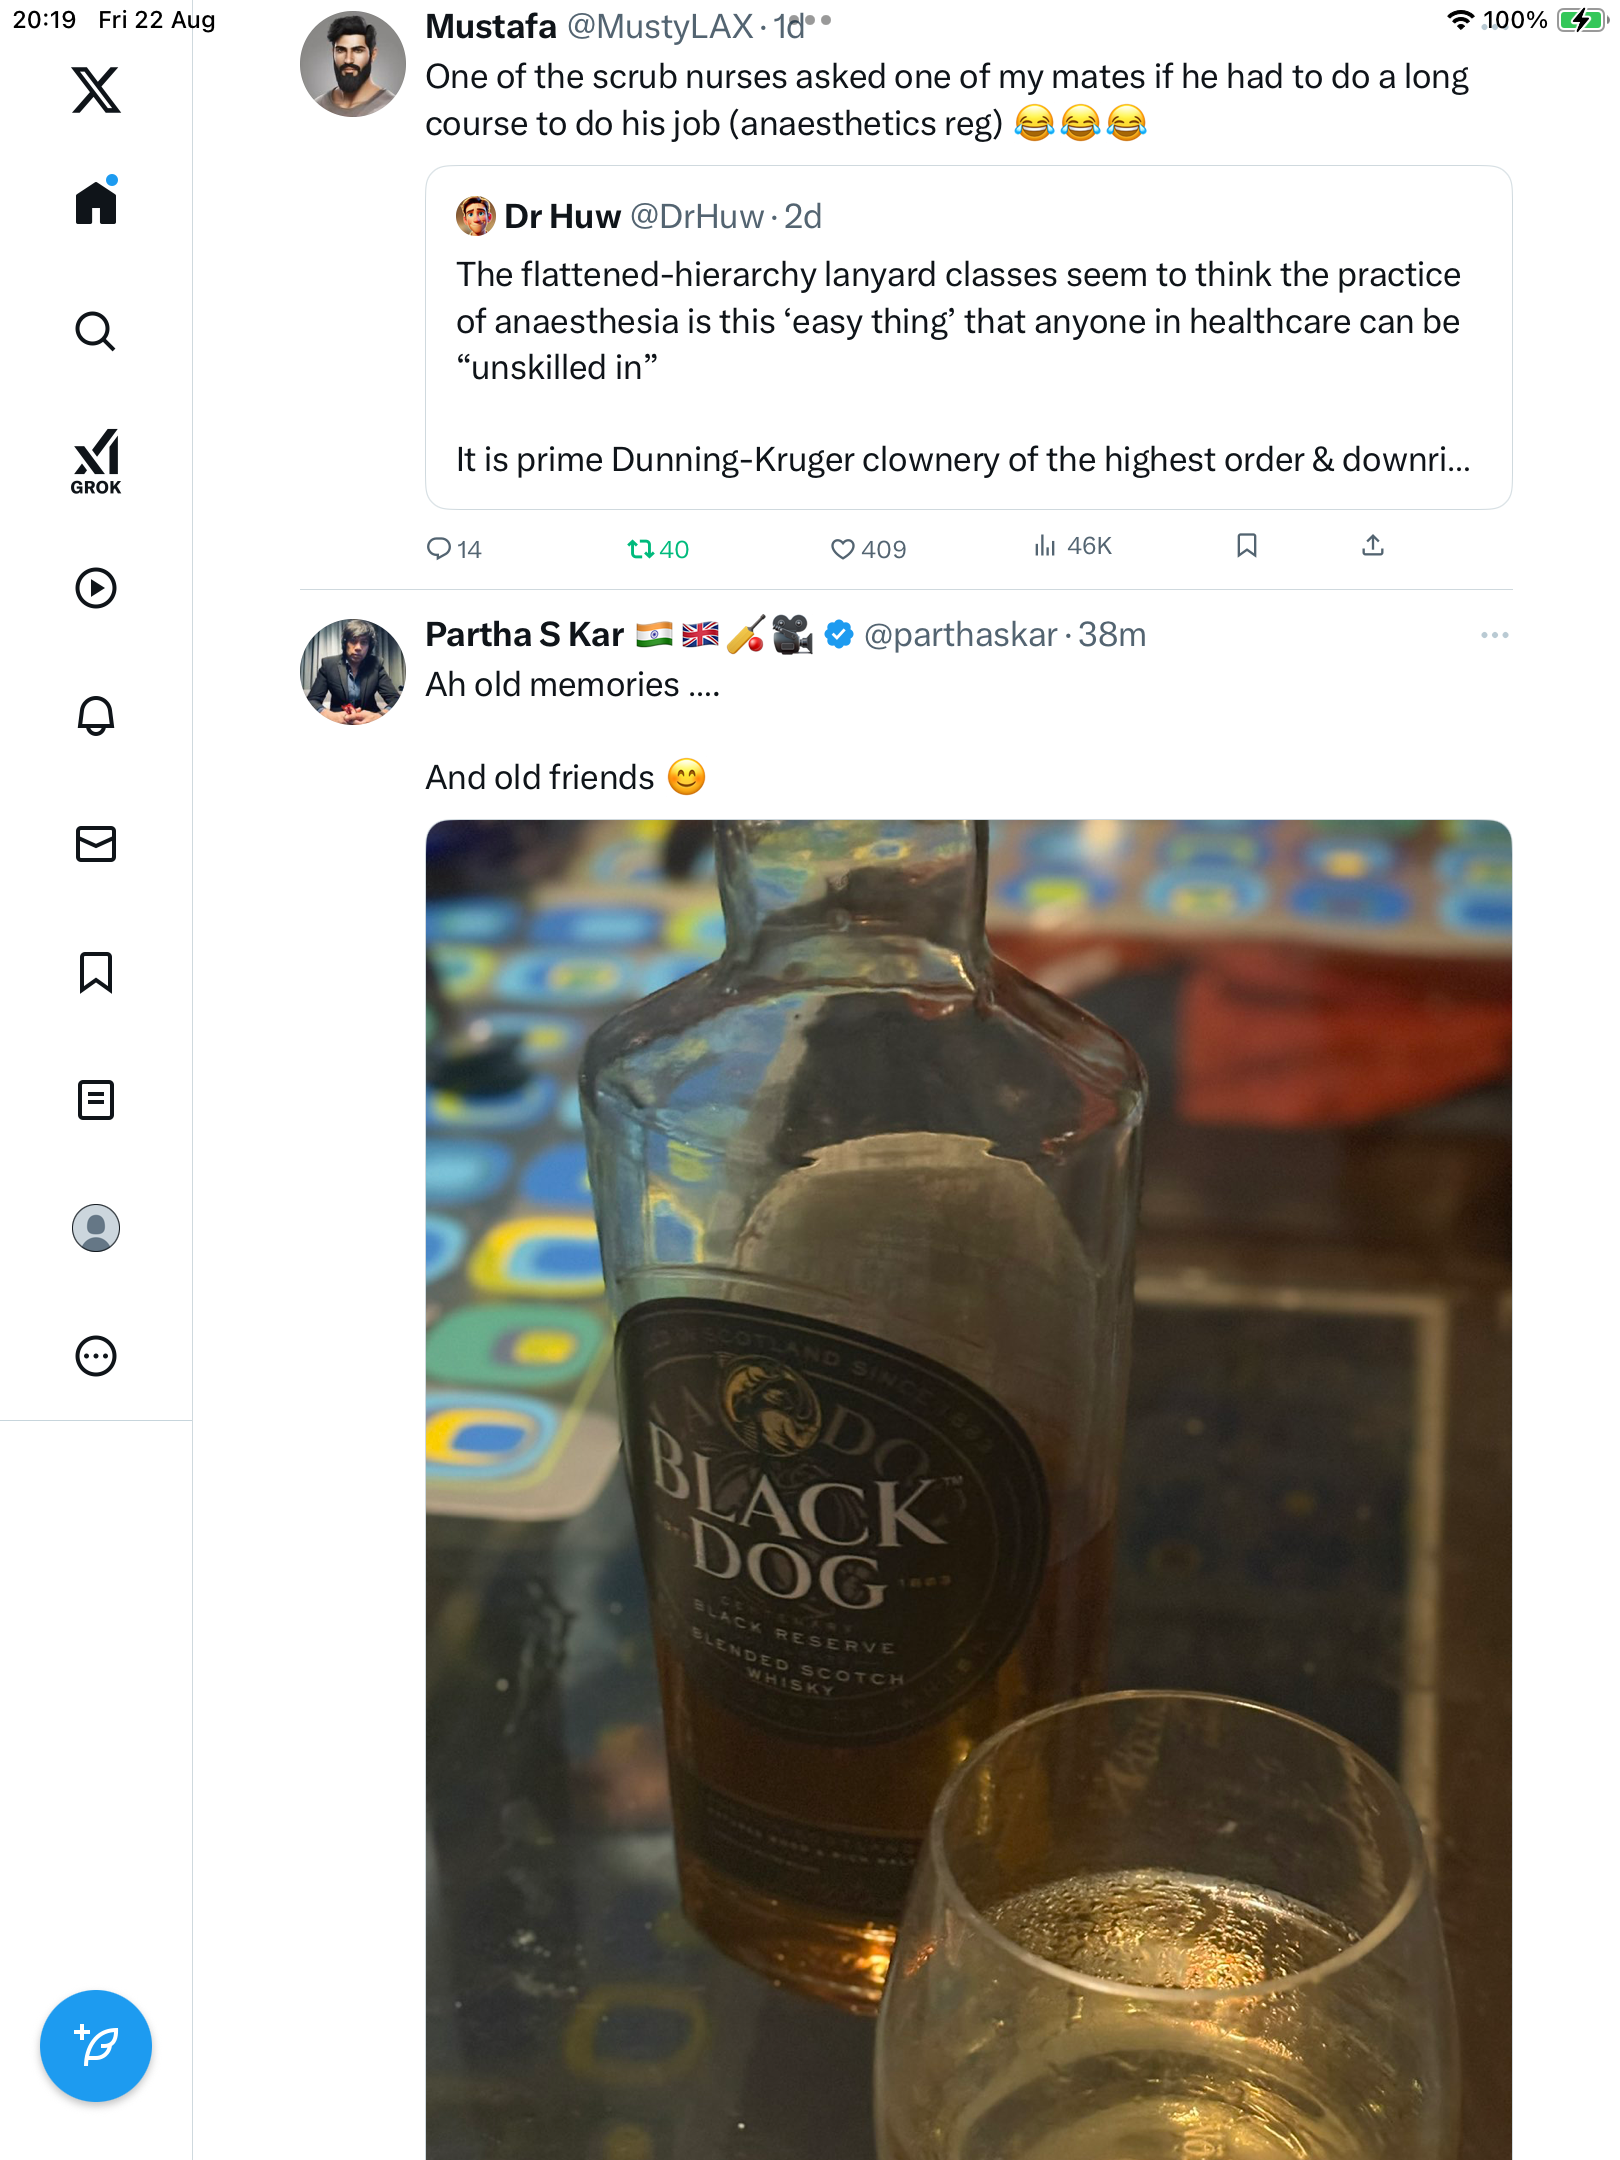
Task: Open the quoted Dr Huw post
Action: point(968,338)
